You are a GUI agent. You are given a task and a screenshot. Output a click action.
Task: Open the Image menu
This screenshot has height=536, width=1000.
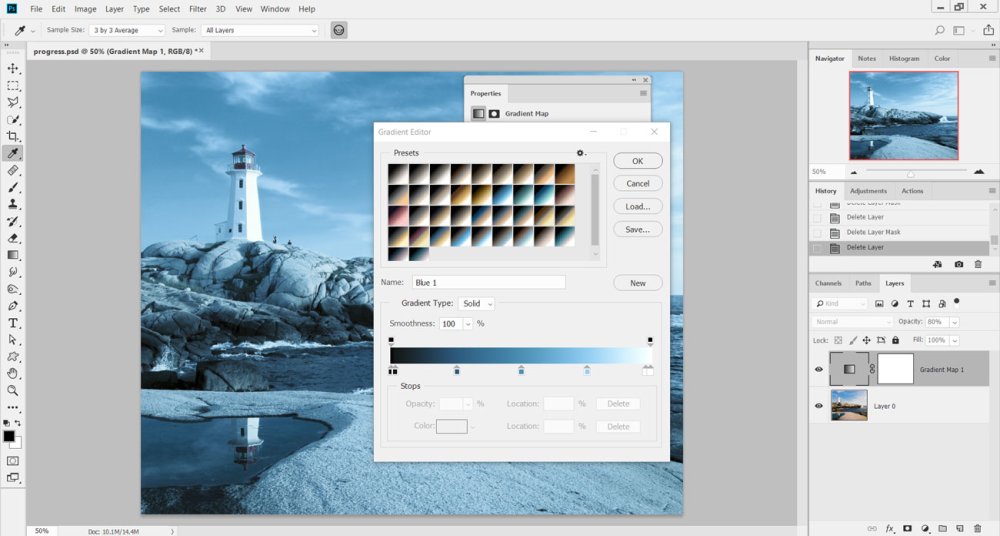point(85,9)
